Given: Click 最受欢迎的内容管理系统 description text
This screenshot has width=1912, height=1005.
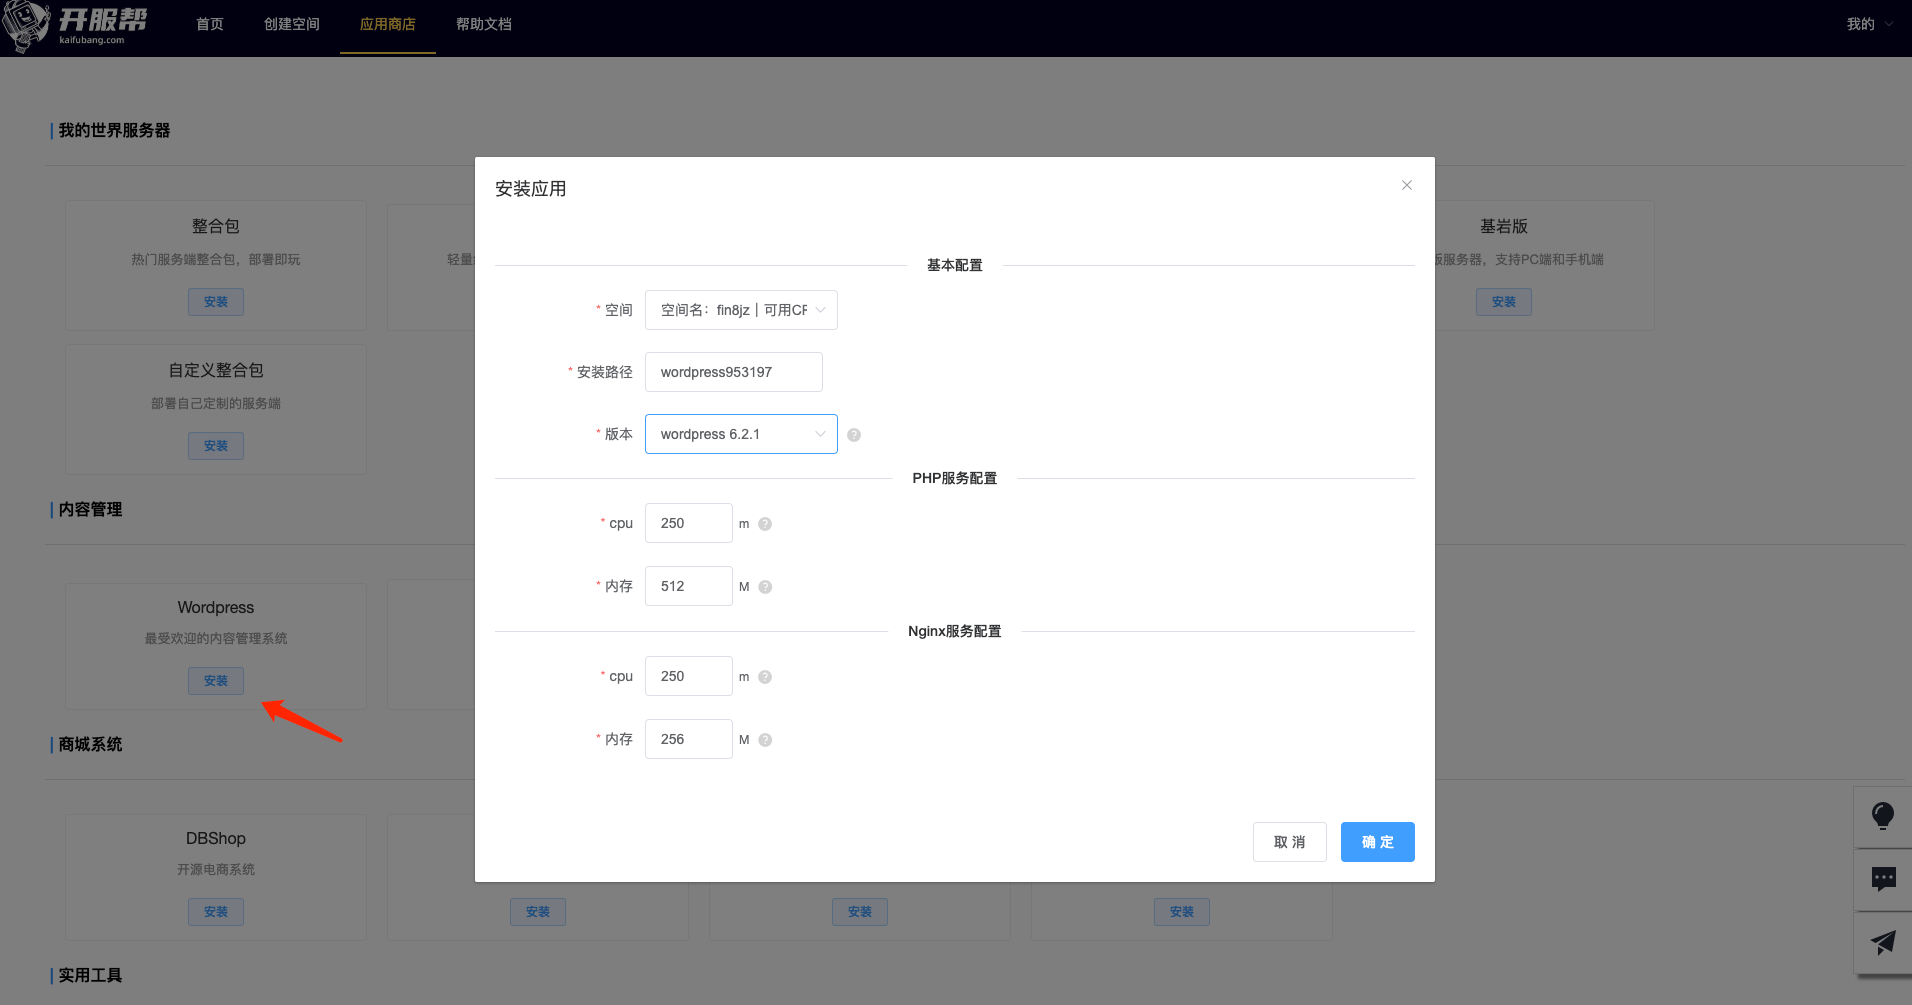Looking at the screenshot, I should pos(216,639).
